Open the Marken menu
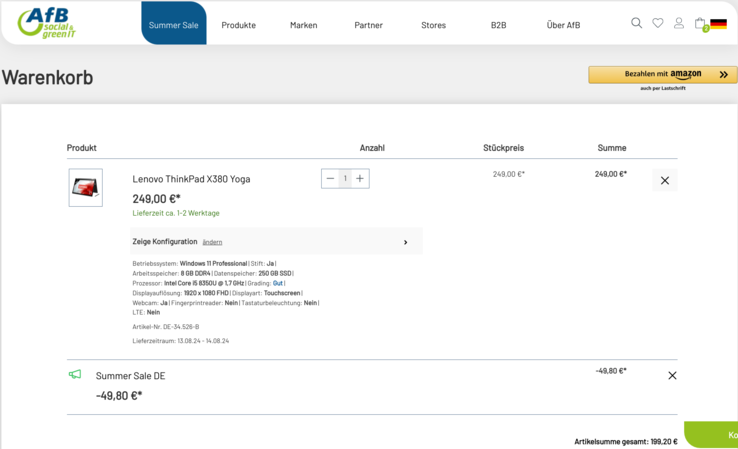Screen dimensions: 738x449 point(304,25)
